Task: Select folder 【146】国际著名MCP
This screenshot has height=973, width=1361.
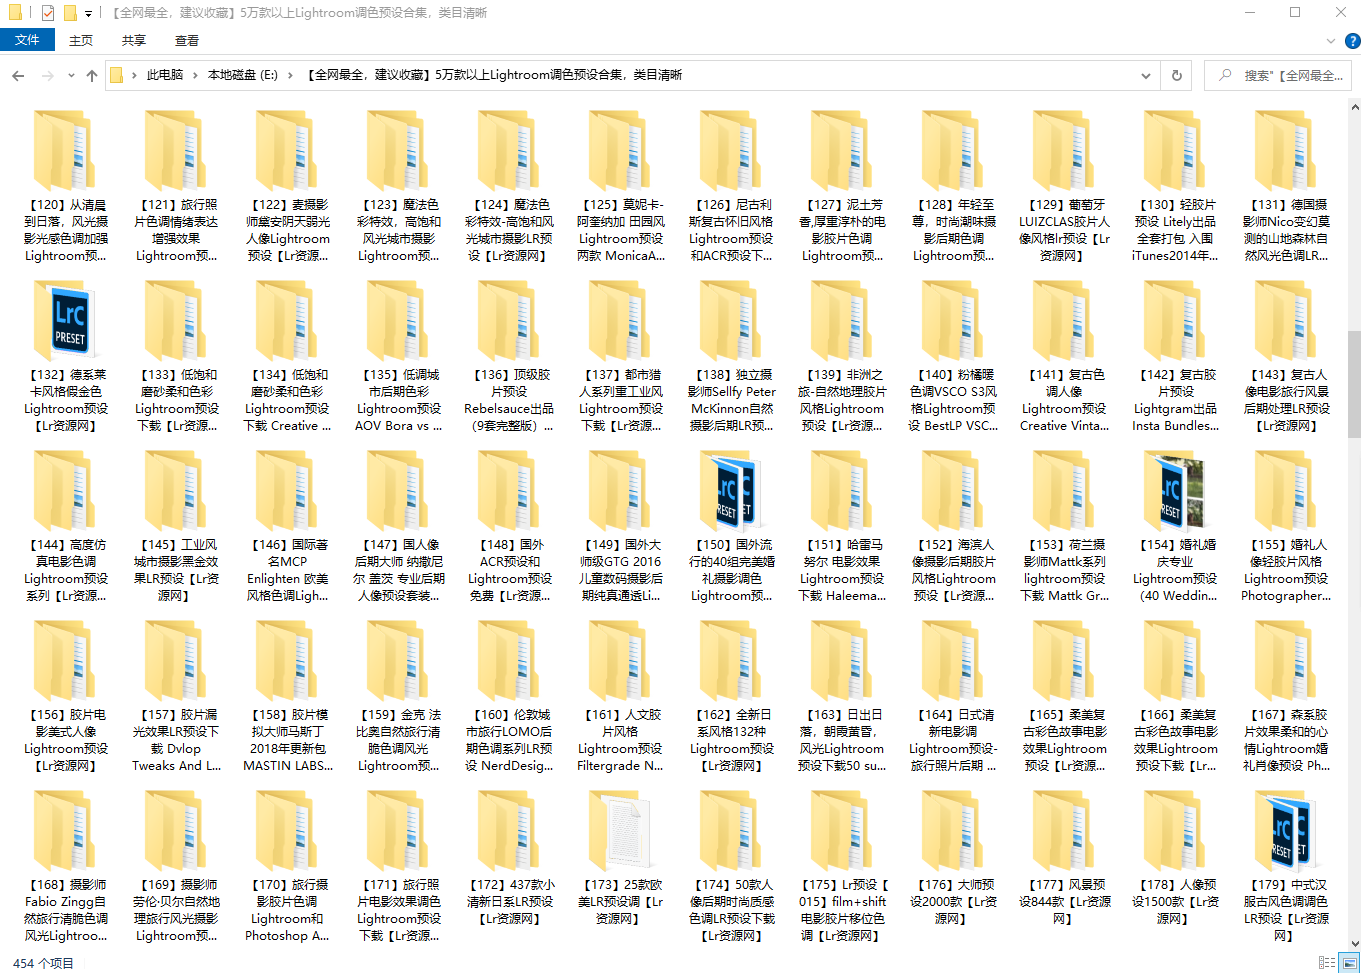Action: coord(288,526)
